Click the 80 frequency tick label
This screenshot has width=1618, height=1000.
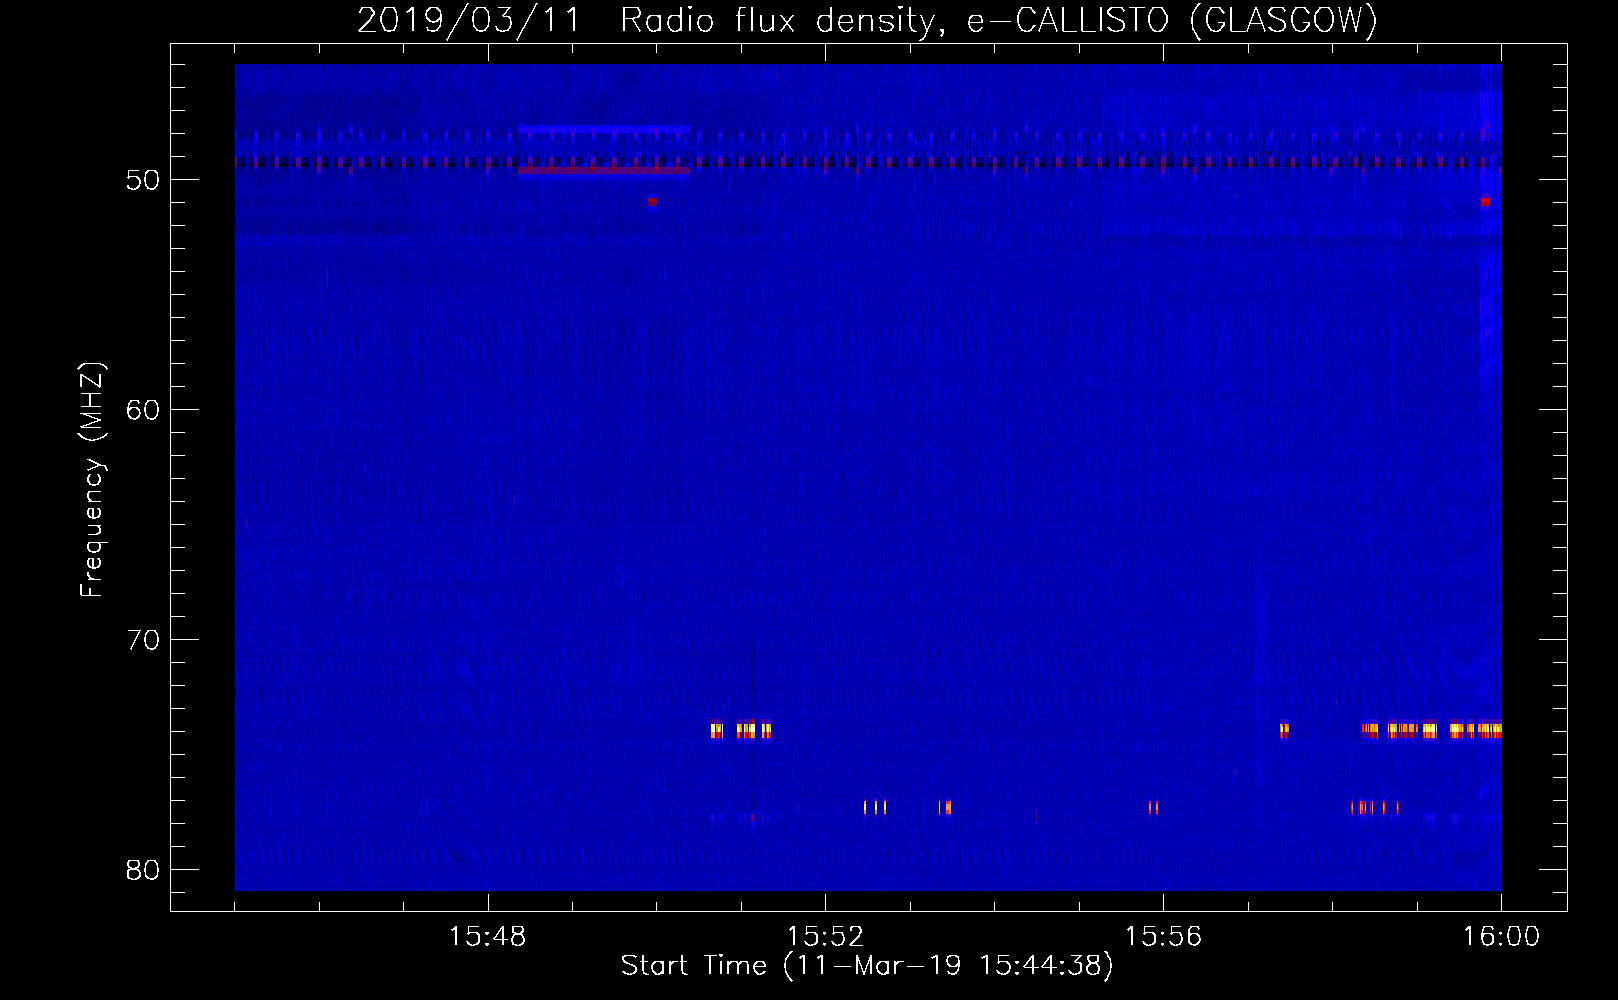143,870
